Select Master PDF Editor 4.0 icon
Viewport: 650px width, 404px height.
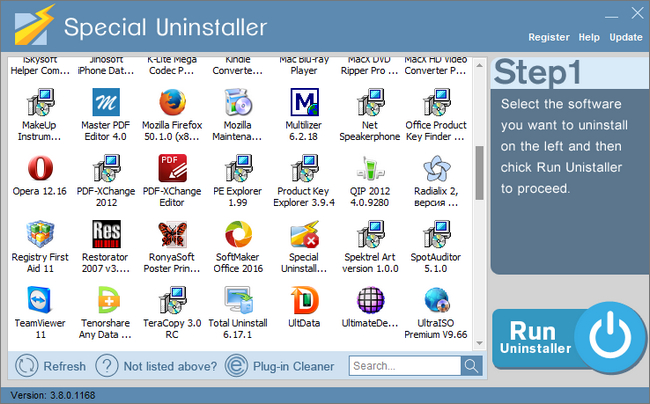tap(106, 102)
